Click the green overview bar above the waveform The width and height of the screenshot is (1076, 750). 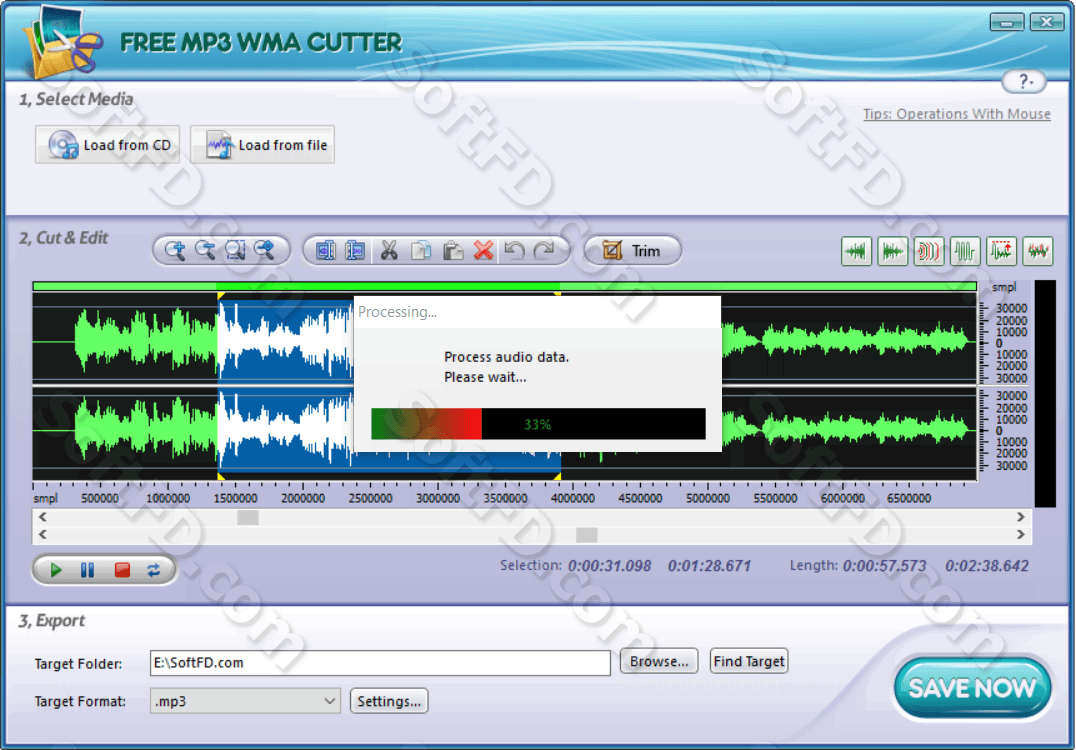(x=504, y=286)
